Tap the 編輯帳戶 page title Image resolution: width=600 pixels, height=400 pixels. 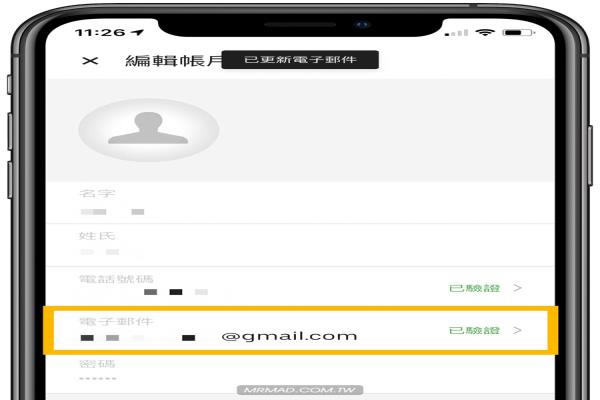point(173,60)
